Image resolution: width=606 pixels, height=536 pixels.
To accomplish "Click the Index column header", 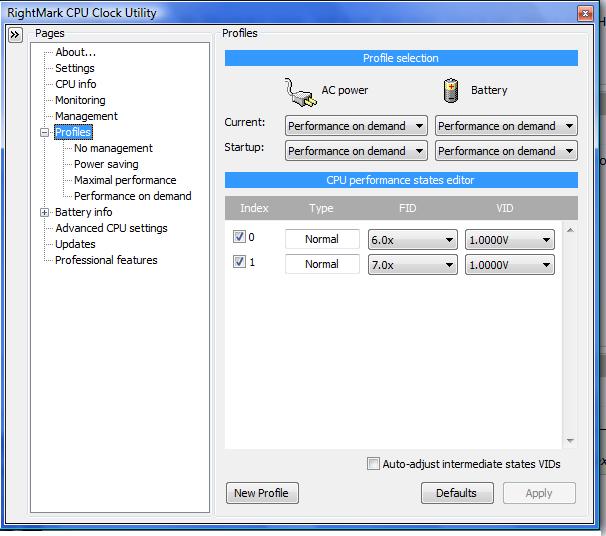I will coord(254,208).
